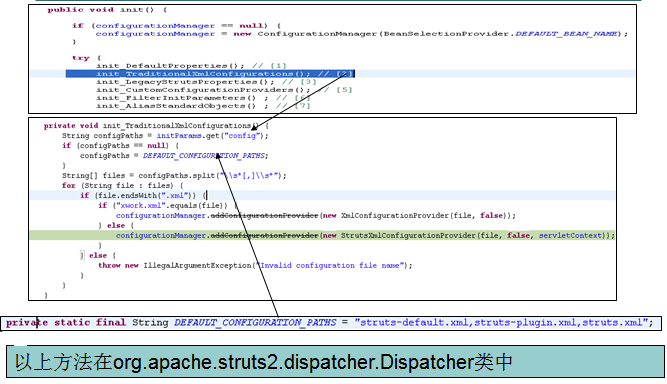Click the 'String[] files = configPaths.split' line
This screenshot has width=667, height=384.
174,176
